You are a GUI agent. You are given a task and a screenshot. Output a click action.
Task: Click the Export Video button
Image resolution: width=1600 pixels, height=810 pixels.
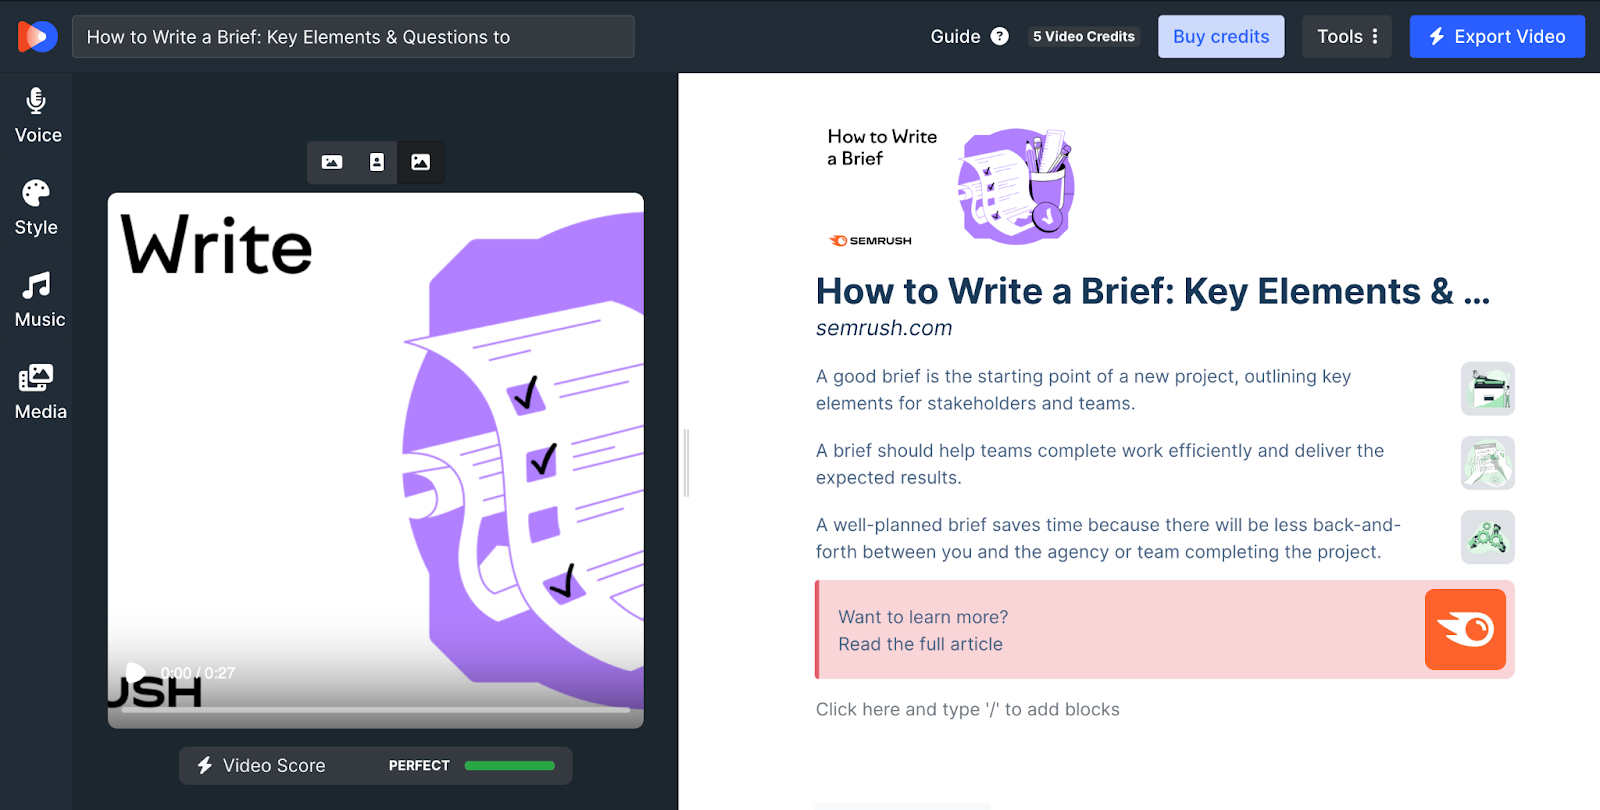point(1496,37)
